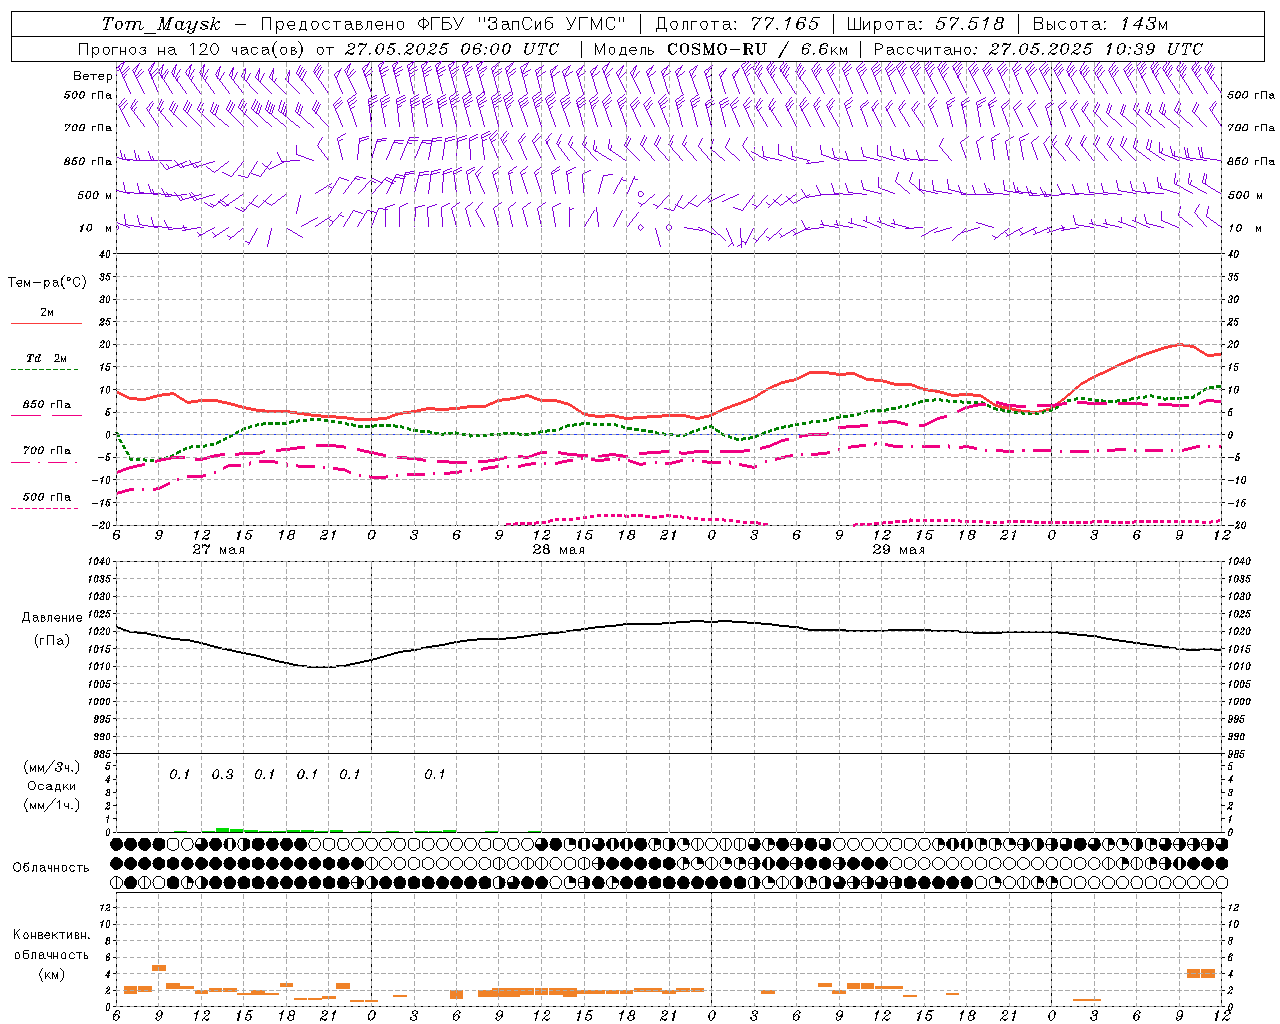Click the green dashed Td 2м legend line
This screenshot has height=1024, width=1280.
pos(44,369)
